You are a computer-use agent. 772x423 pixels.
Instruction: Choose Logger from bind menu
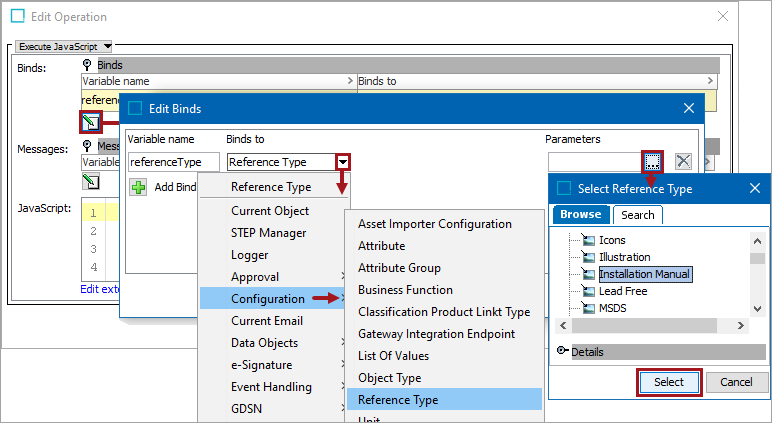(250, 255)
